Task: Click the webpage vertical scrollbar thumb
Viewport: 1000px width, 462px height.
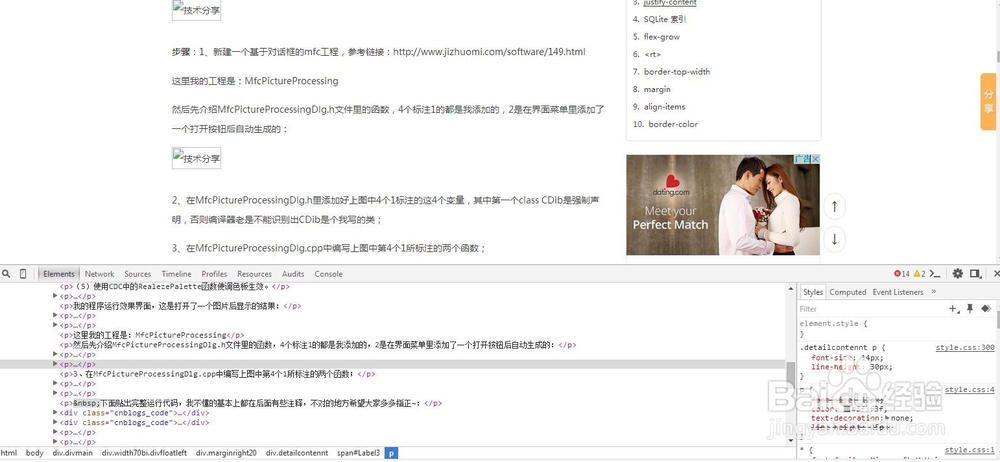Action: click(x=997, y=57)
